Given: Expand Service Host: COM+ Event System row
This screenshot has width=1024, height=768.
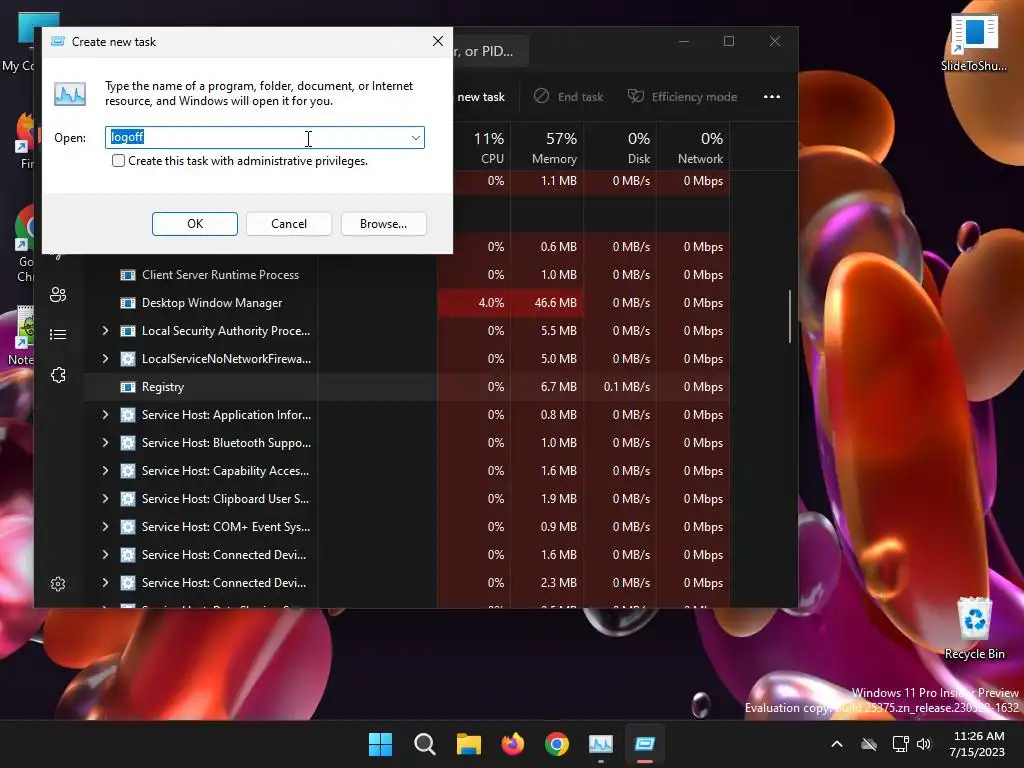Looking at the screenshot, I should tap(105, 527).
